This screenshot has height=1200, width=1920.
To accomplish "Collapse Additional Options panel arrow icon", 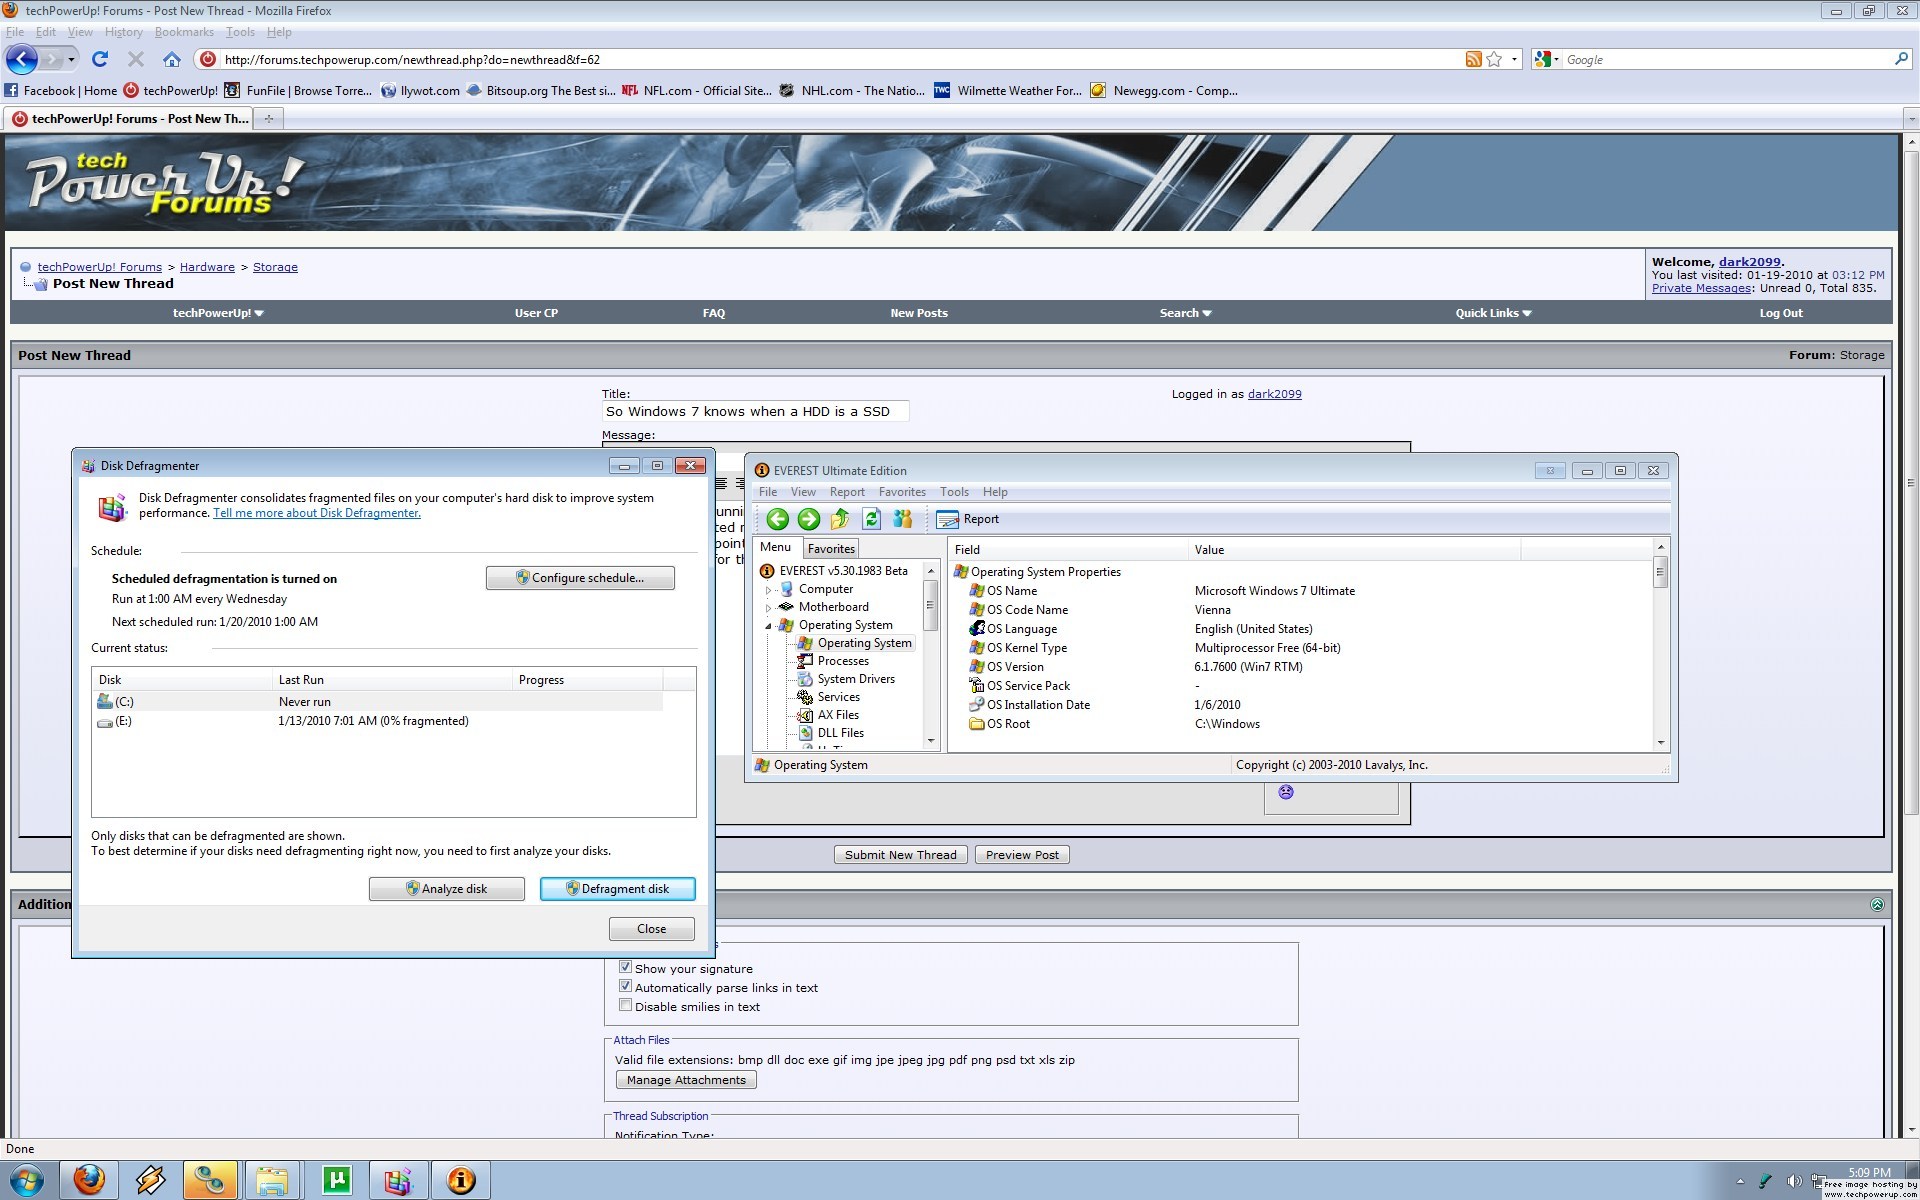I will coord(1877,904).
